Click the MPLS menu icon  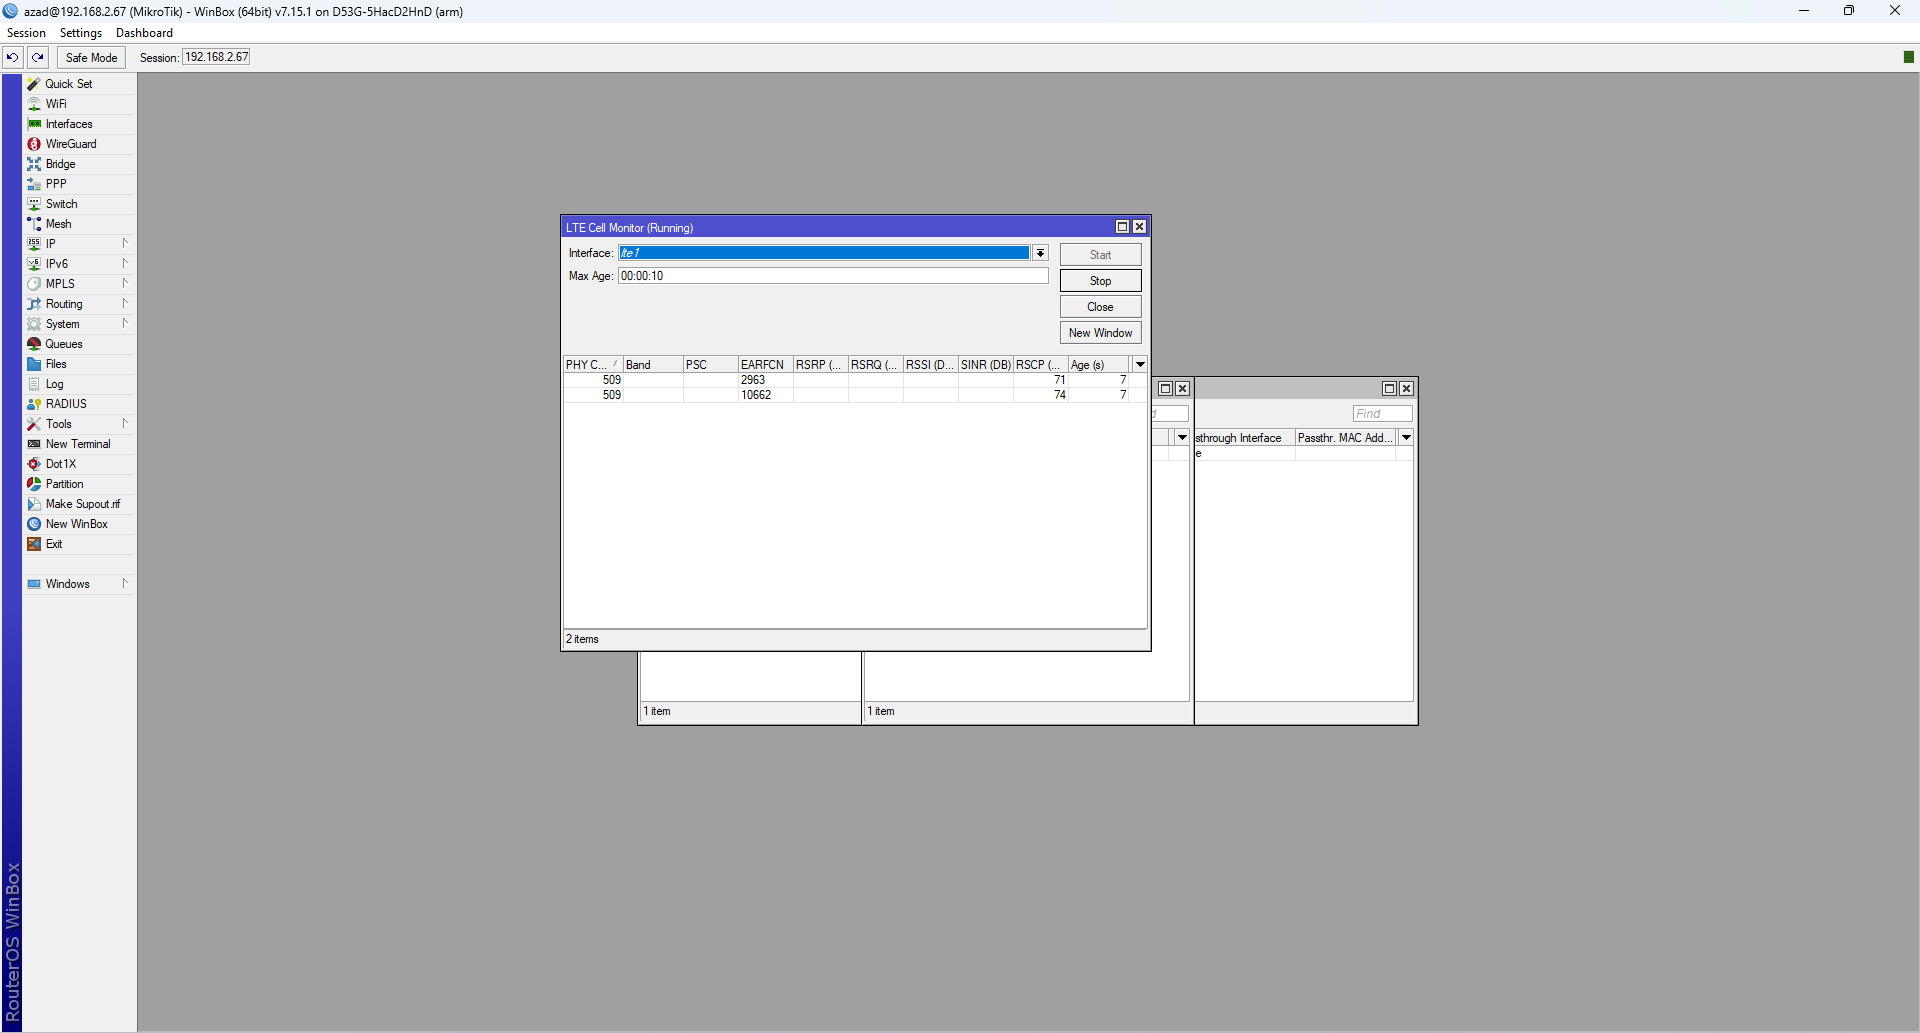[x=34, y=284]
